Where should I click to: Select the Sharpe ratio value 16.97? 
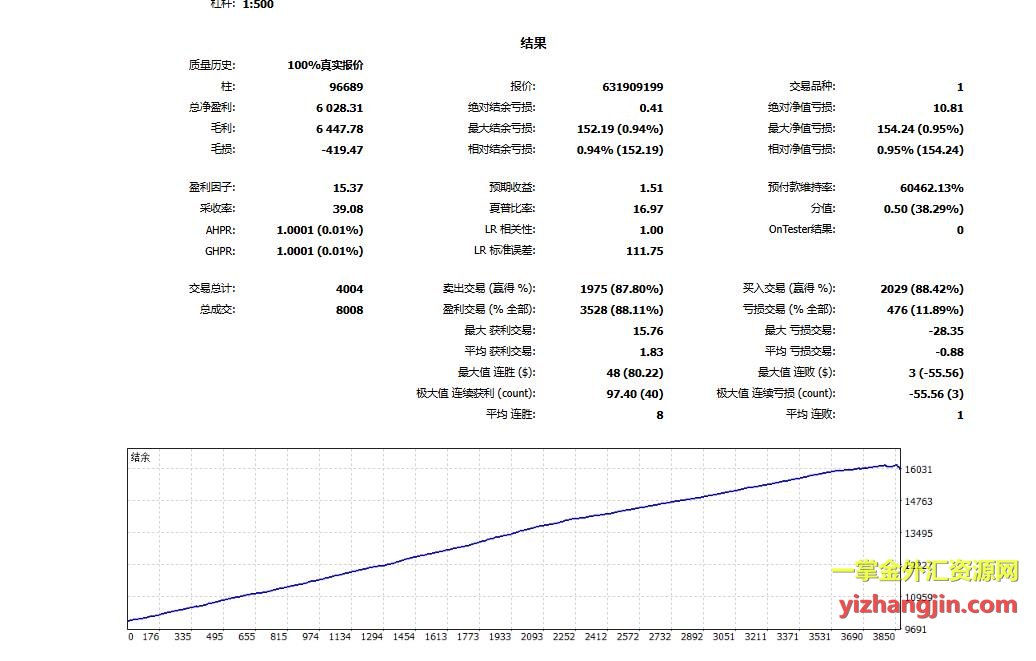pos(647,209)
